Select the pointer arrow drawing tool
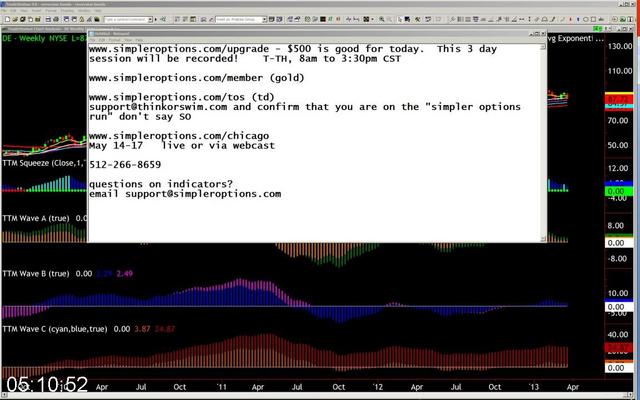This screenshot has width=640, height=400. click(x=400, y=19)
